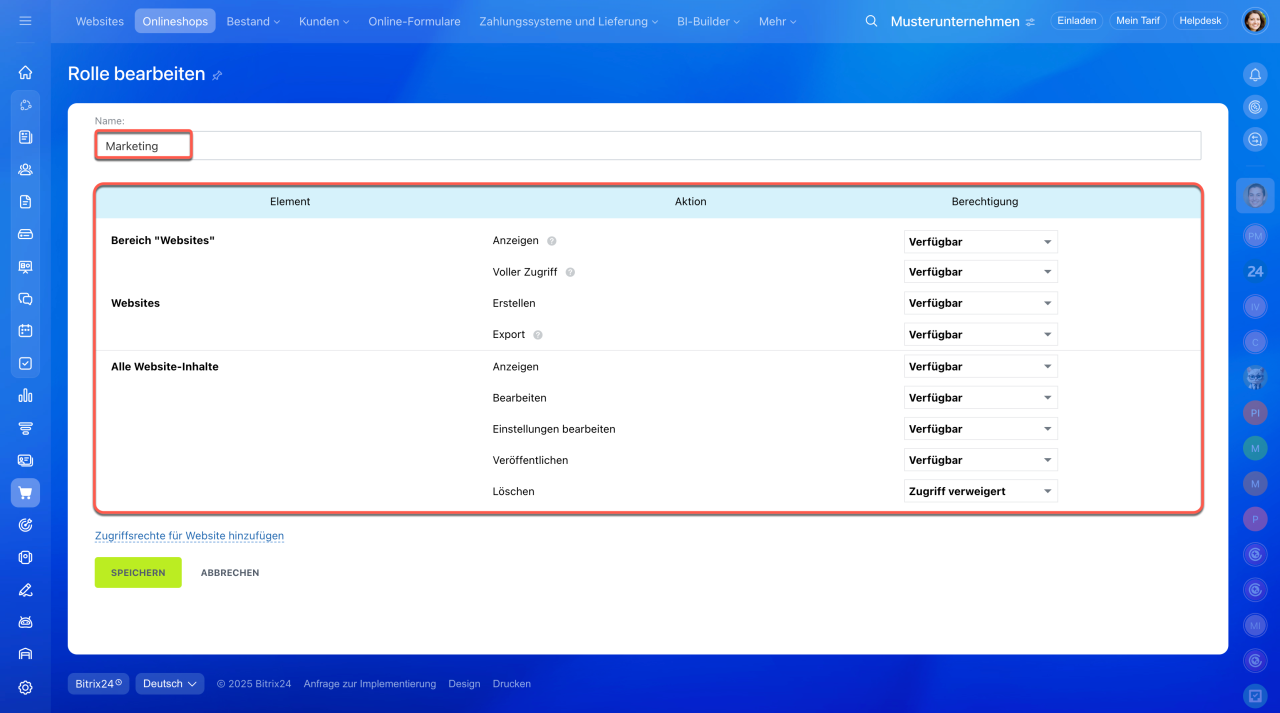Image resolution: width=1280 pixels, height=713 pixels.
Task: Go to the home icon in sidebar
Action: point(25,72)
